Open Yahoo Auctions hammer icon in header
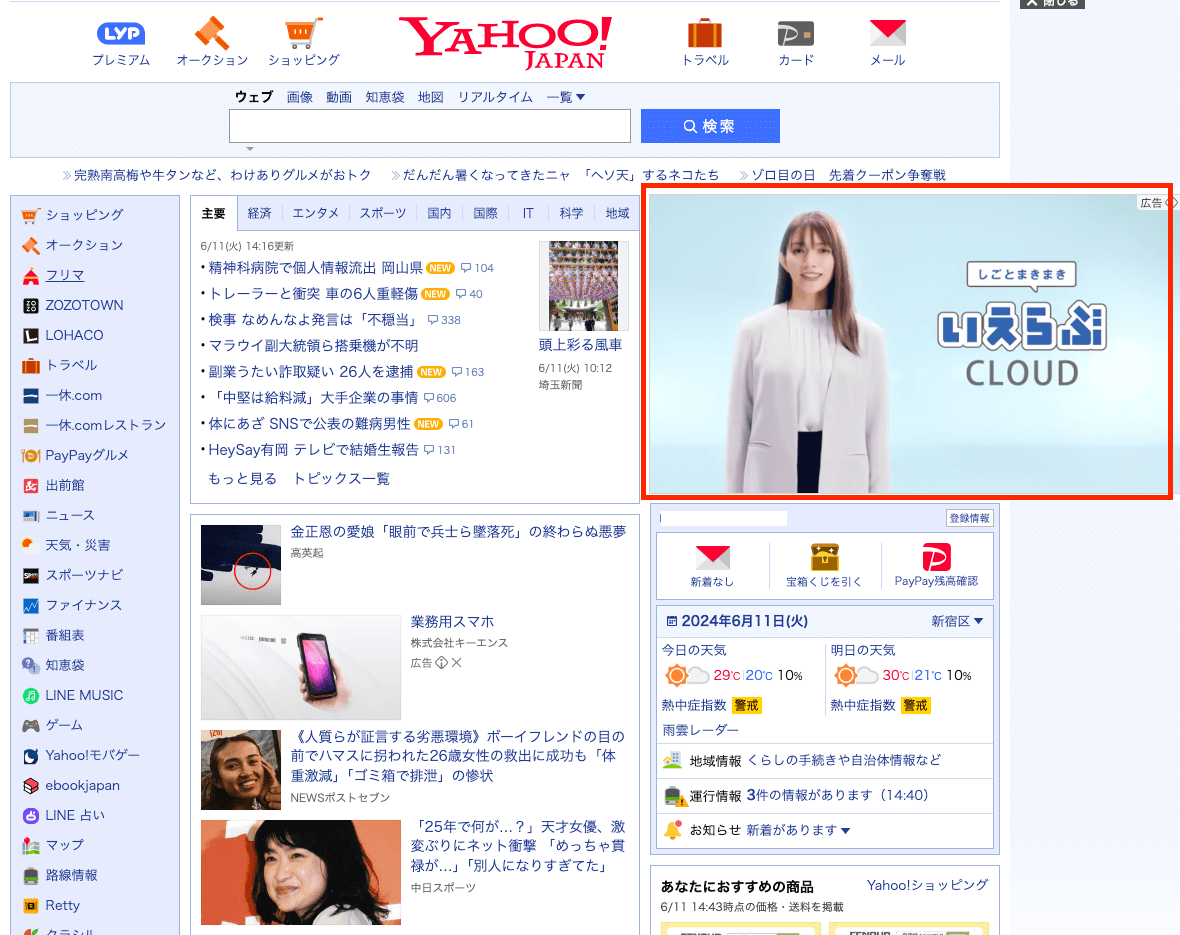 (212, 34)
